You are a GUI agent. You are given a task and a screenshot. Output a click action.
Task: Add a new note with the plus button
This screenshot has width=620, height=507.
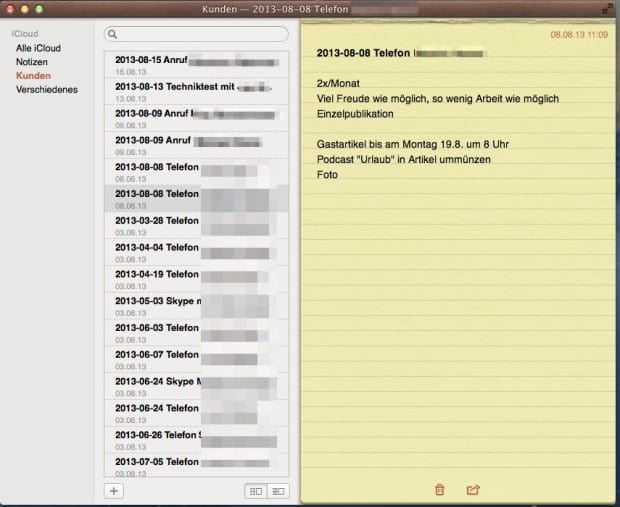click(x=113, y=491)
